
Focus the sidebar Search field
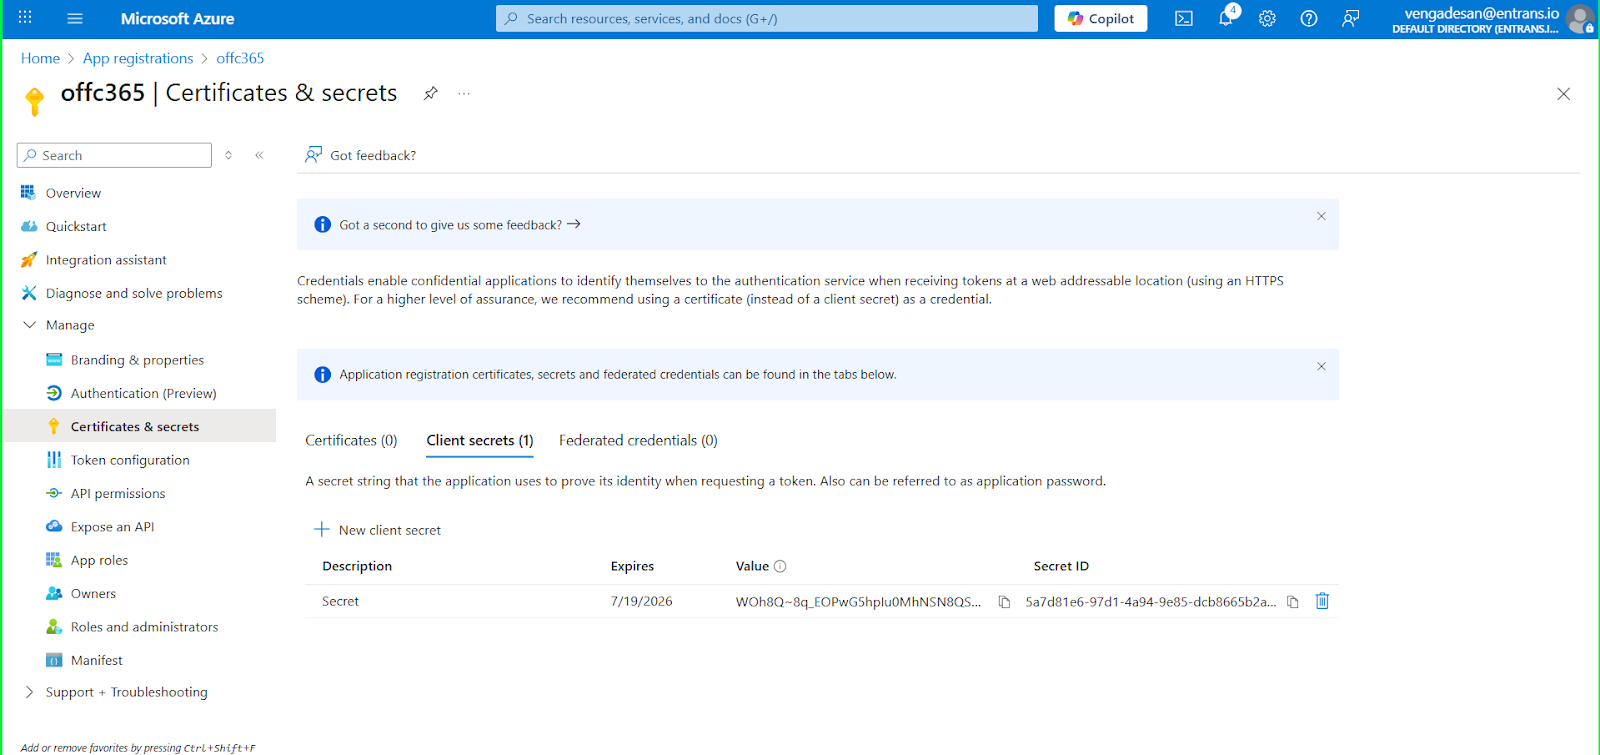coord(114,155)
